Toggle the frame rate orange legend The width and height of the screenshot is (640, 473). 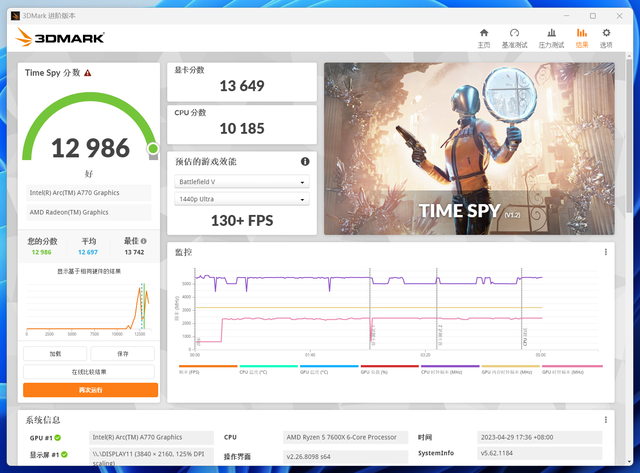[208, 369]
